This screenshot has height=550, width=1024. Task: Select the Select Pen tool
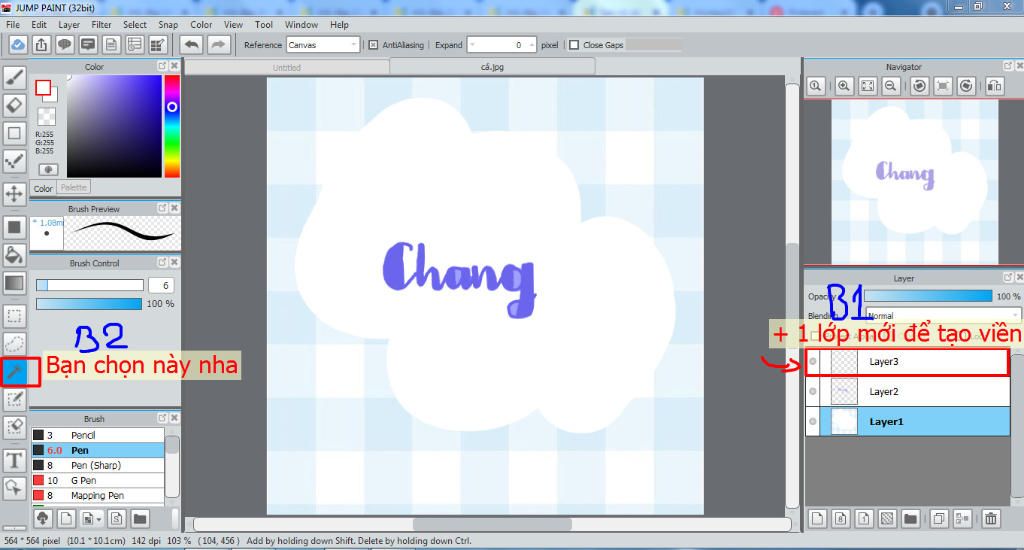[x=14, y=399]
